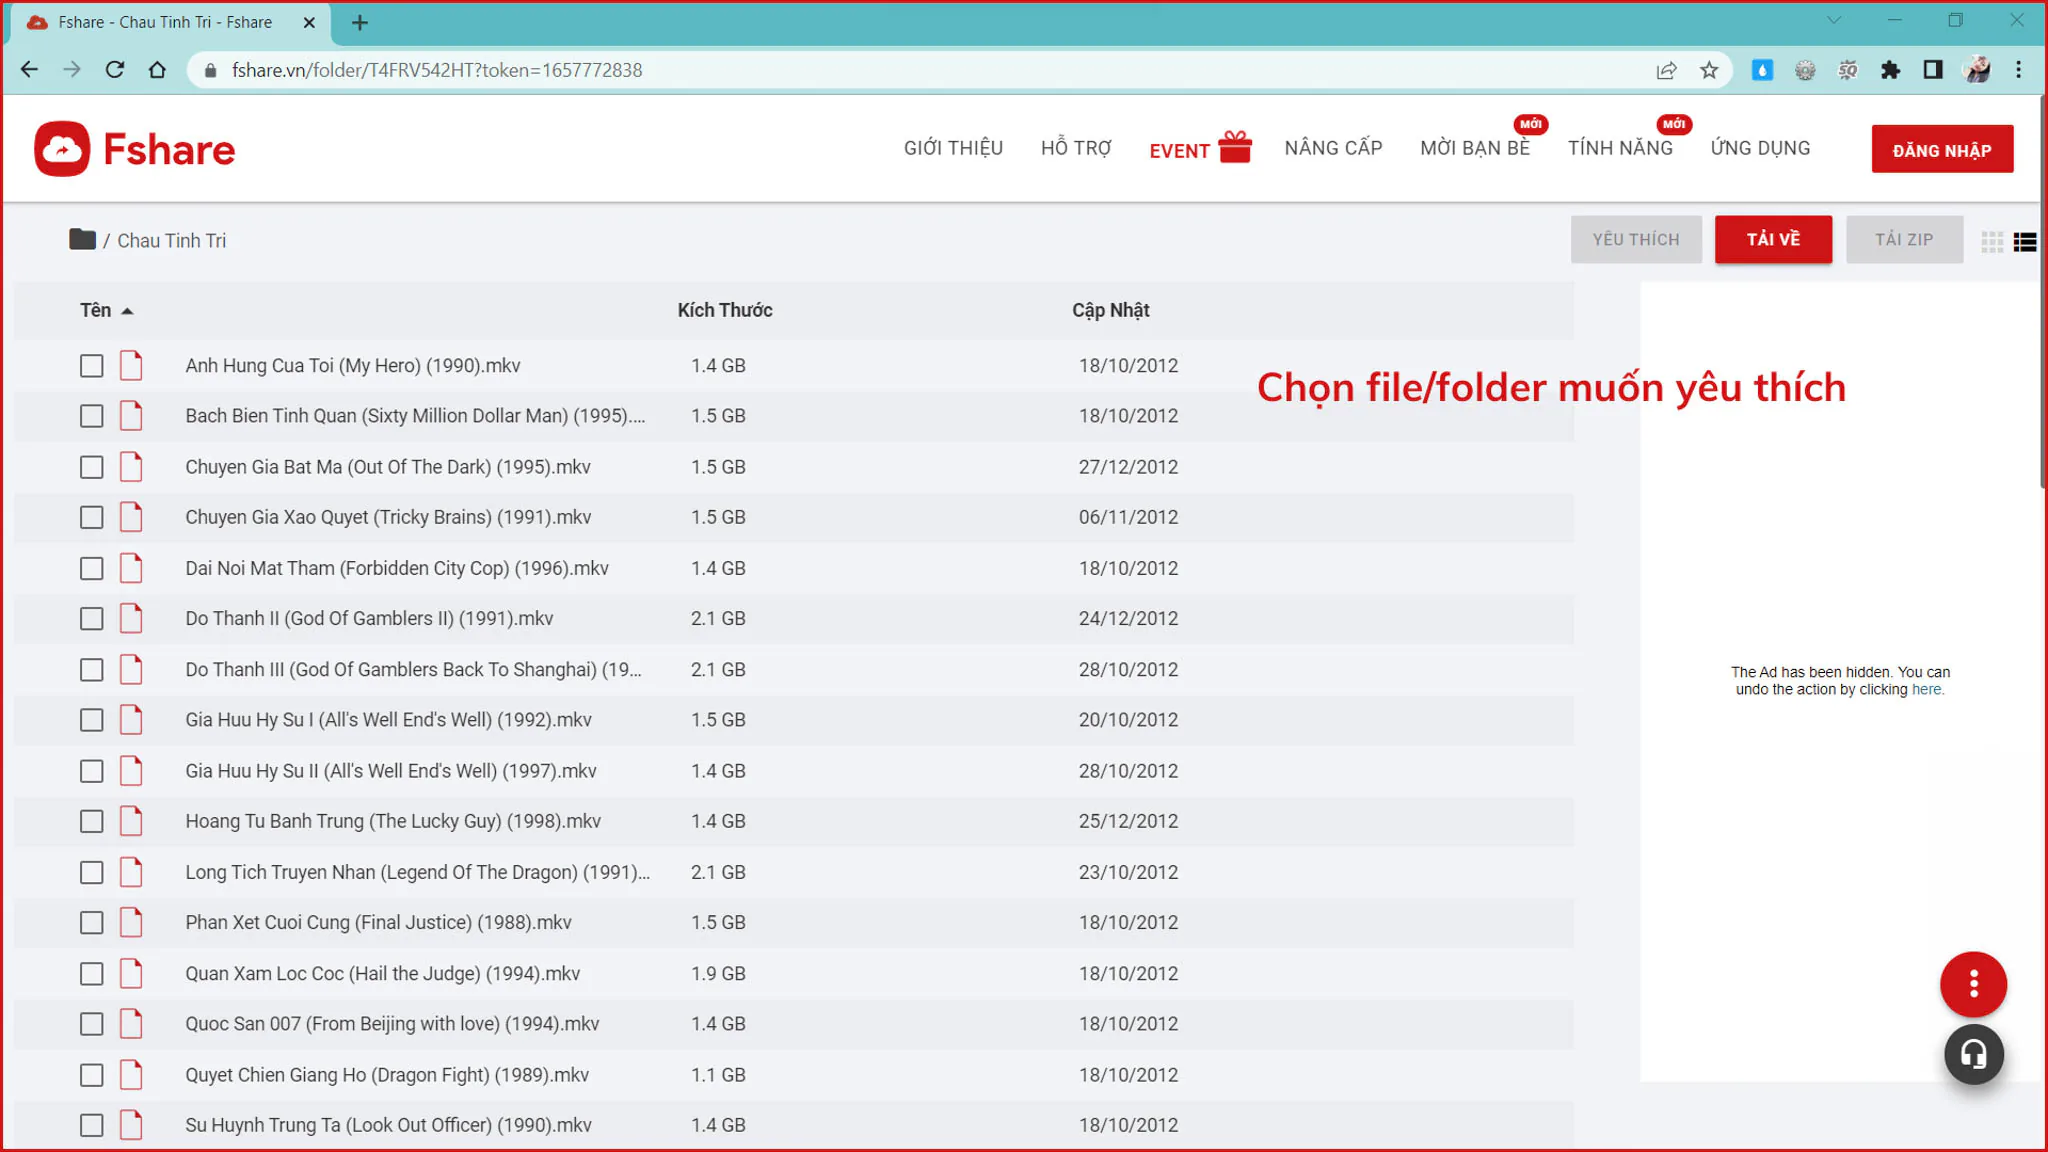Share this page using the share icon
Screen dimensions: 2048x1152
(1666, 70)
